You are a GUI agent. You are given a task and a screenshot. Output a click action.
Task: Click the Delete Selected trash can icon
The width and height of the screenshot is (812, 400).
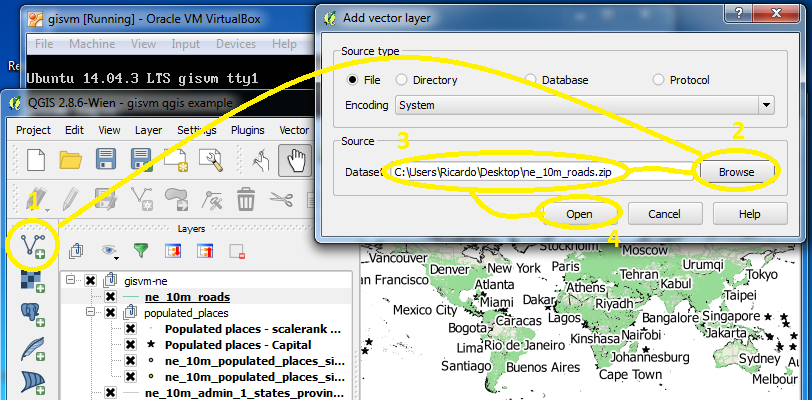[x=245, y=199]
